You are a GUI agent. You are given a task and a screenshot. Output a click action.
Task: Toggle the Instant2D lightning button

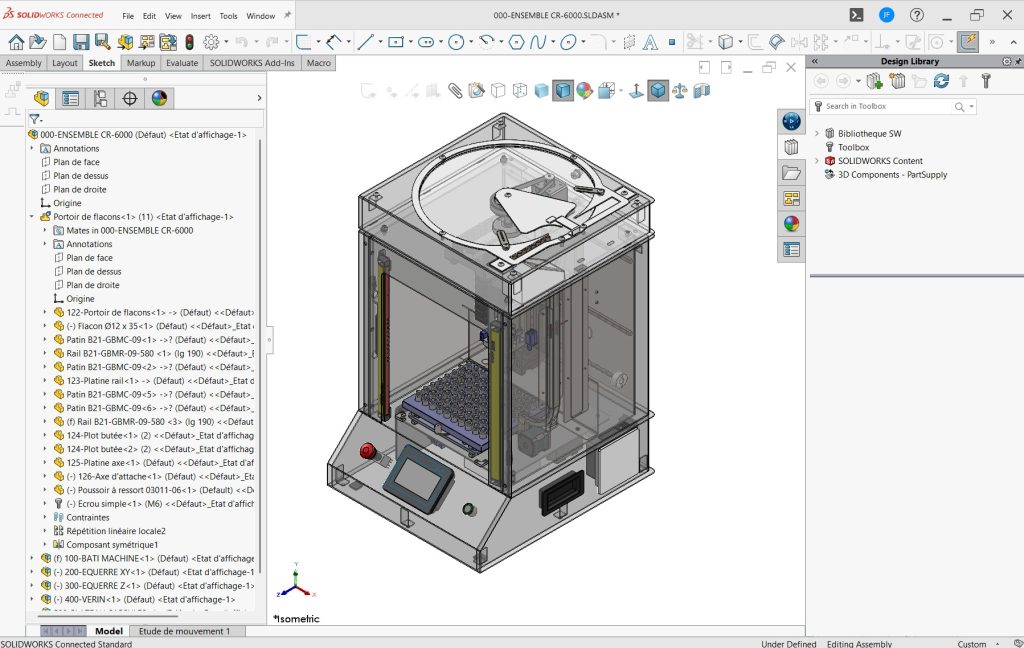coord(967,42)
